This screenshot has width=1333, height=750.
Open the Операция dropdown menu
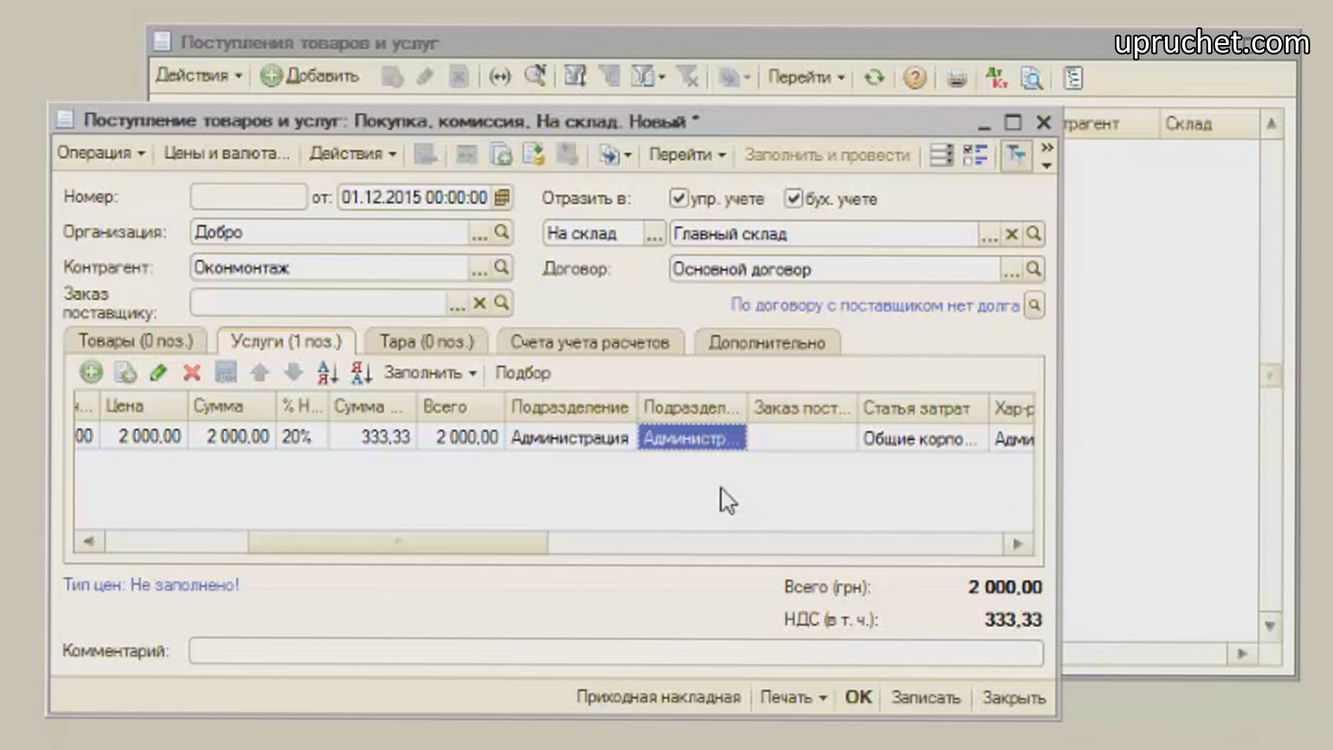click(101, 154)
